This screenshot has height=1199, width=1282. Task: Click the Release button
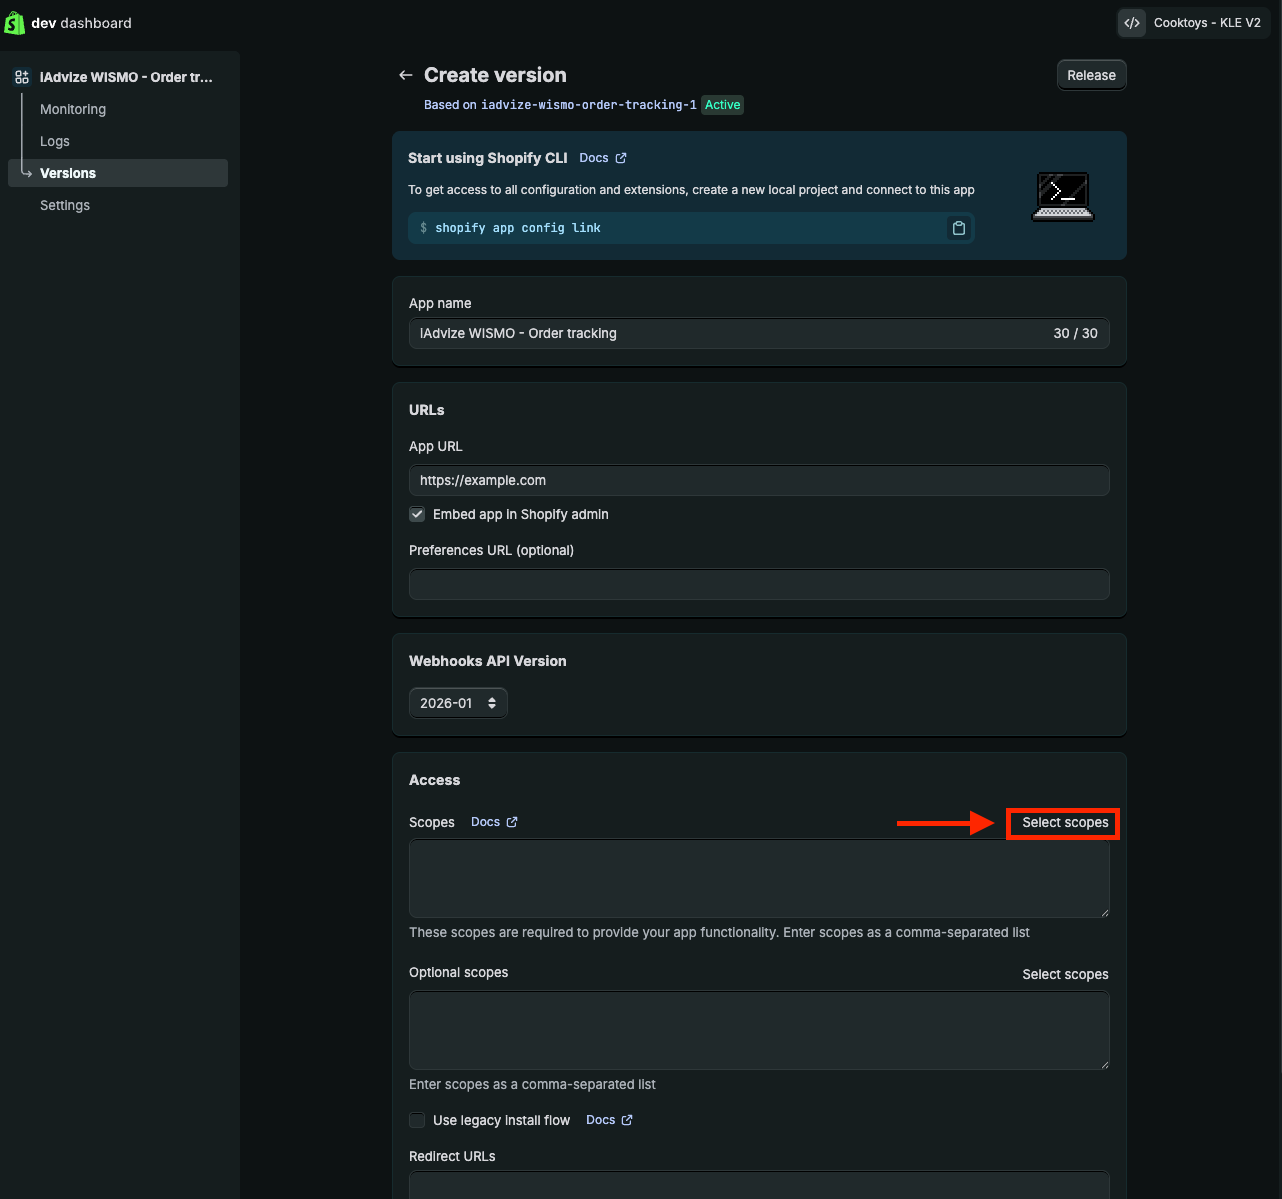[1091, 75]
